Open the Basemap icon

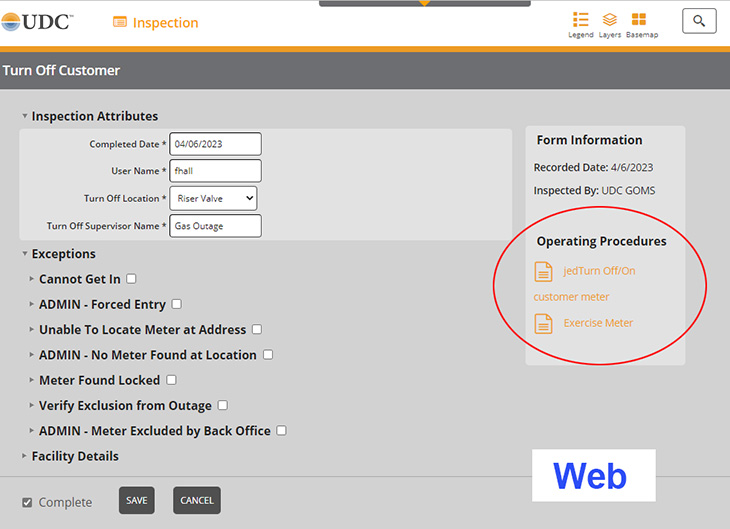click(639, 20)
